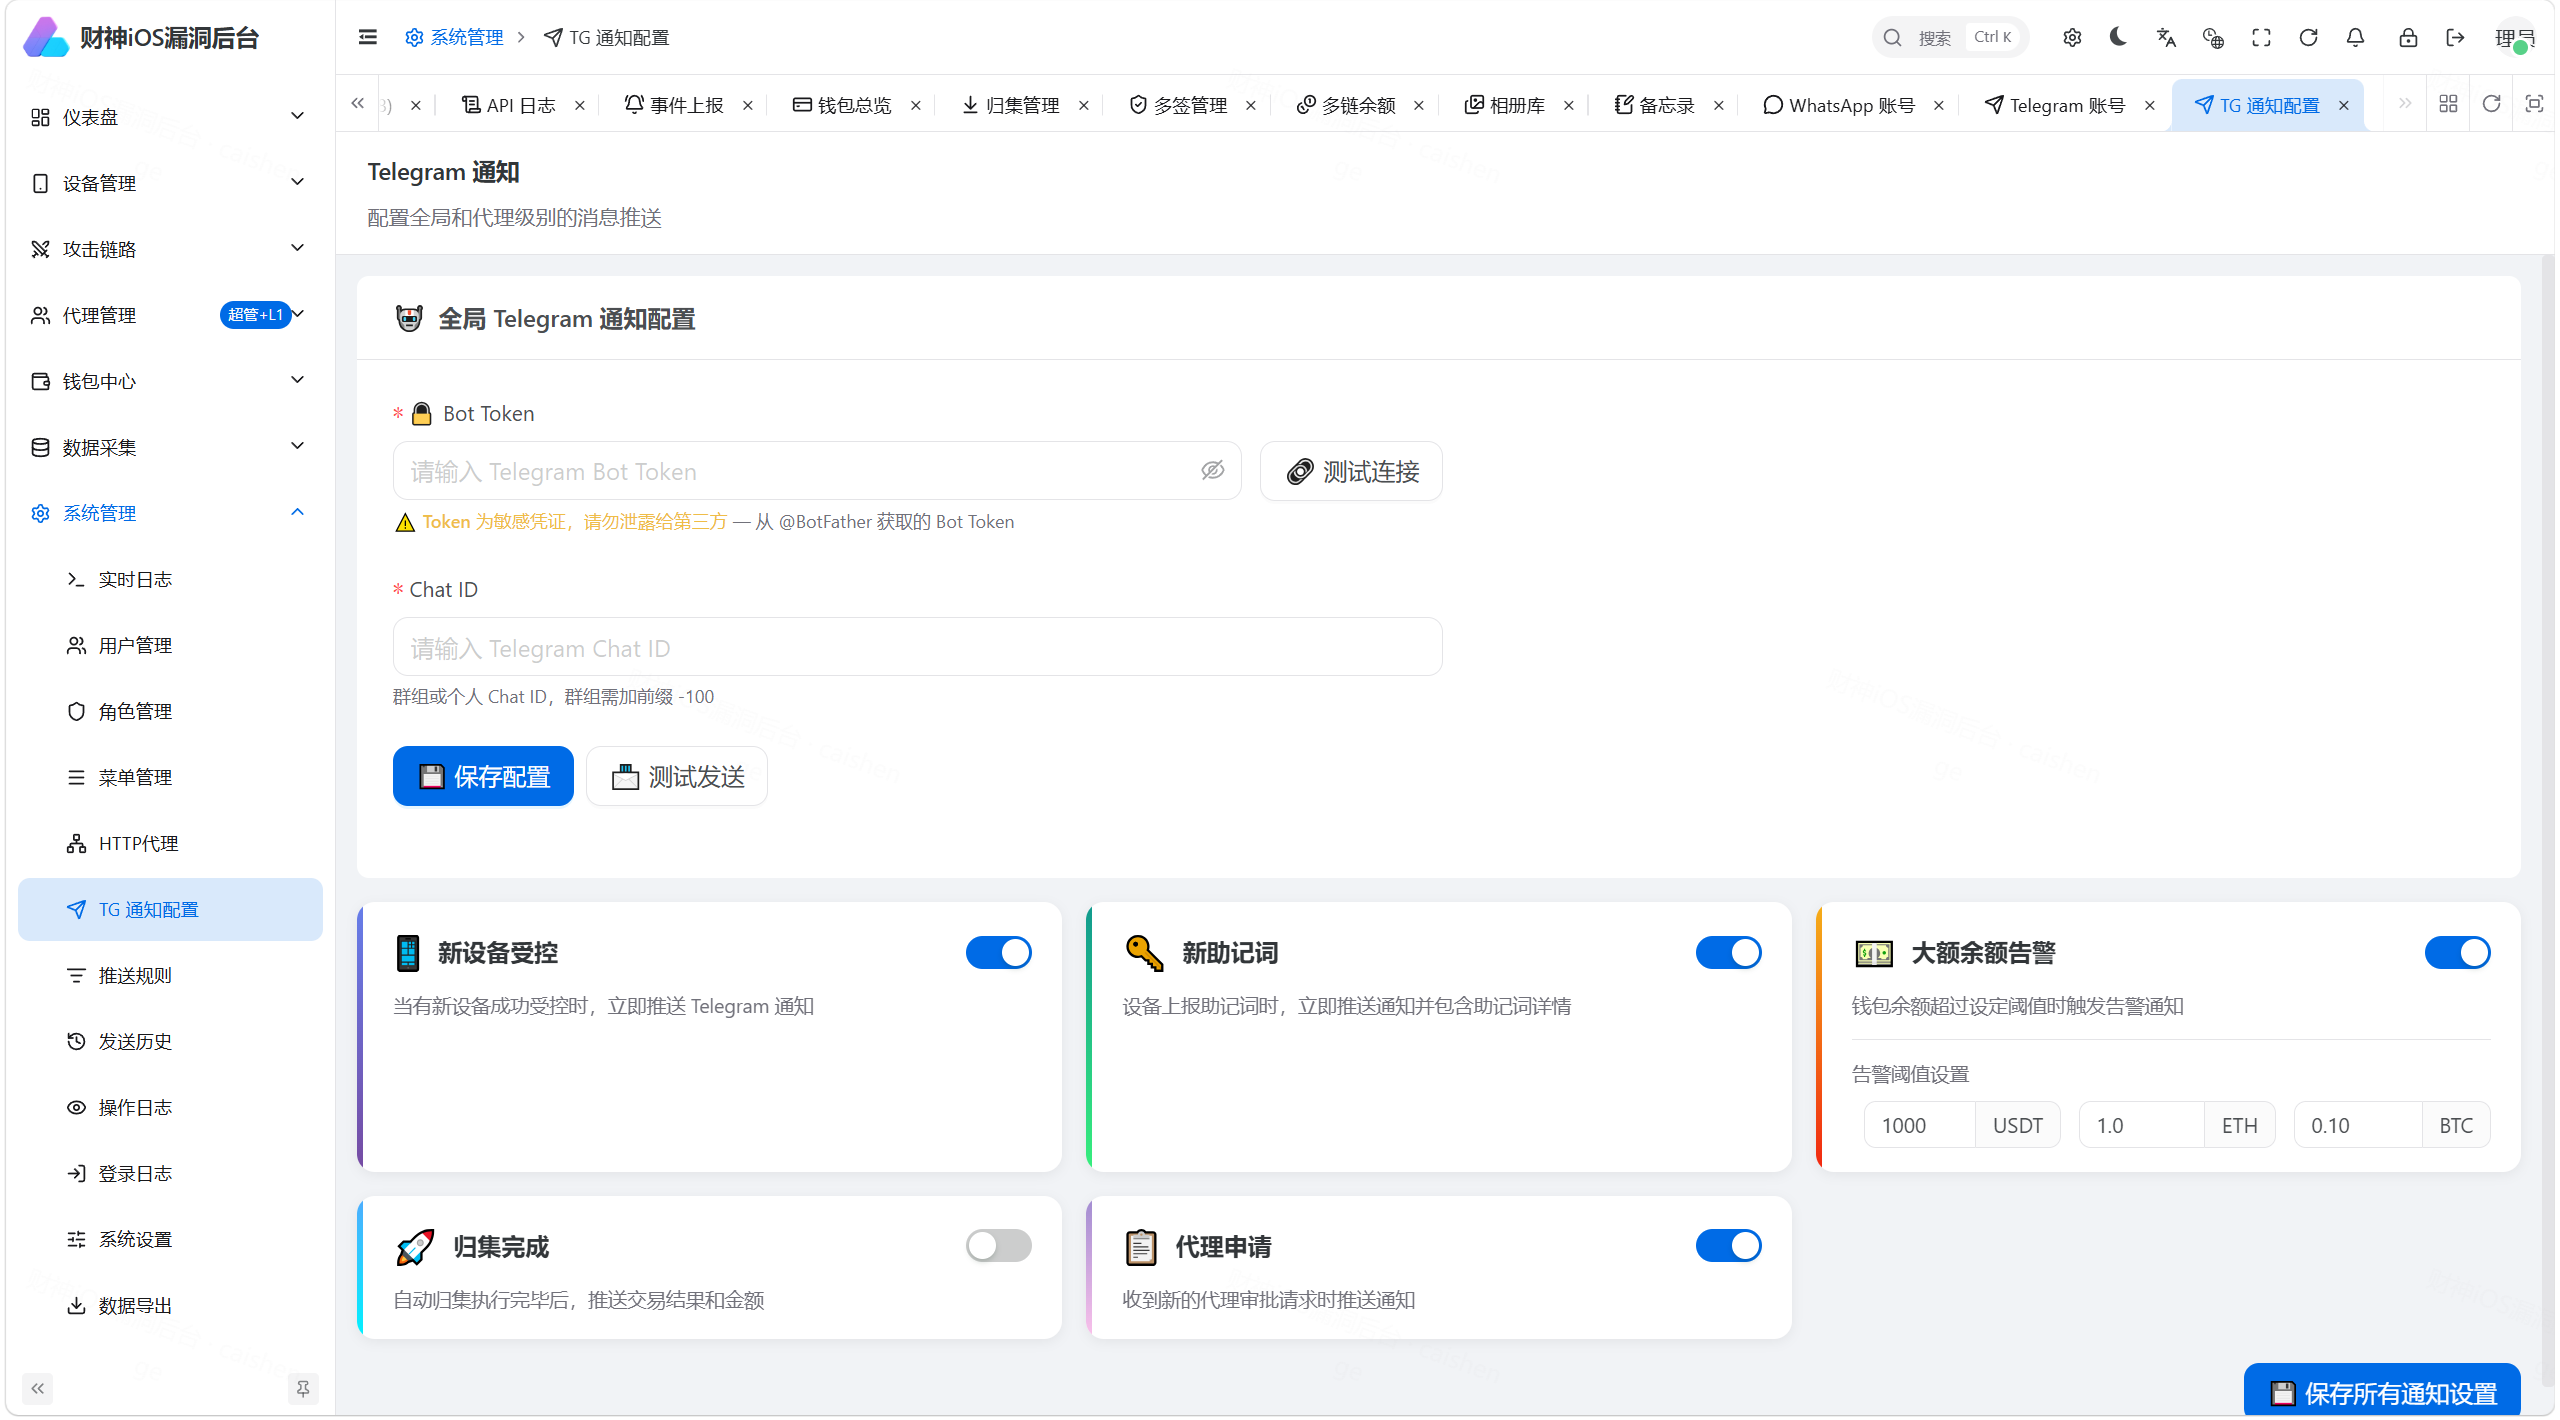The image size is (2560, 1420).
Task: Enter fullscreen mode icon
Action: tap(2261, 38)
